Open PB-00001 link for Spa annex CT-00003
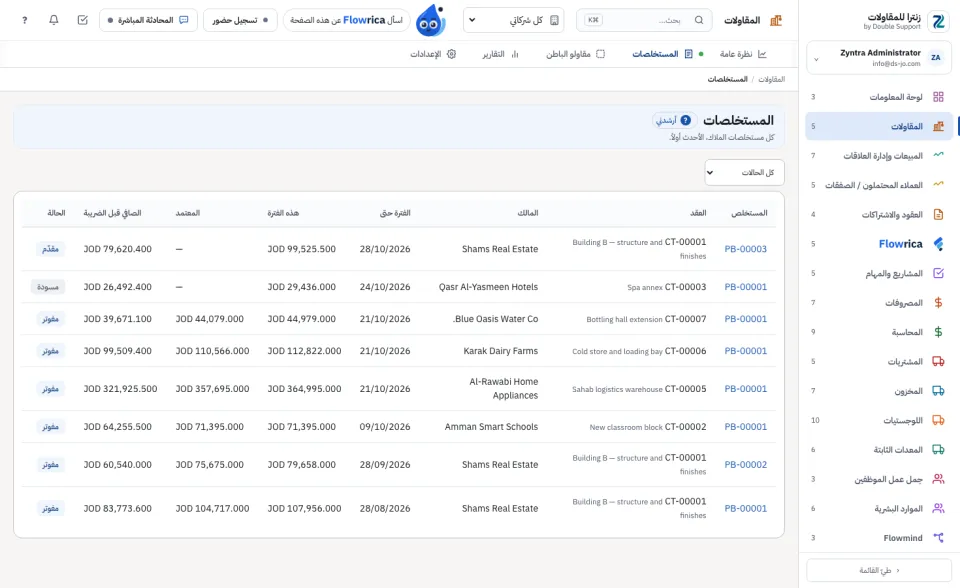The height and width of the screenshot is (588, 960). point(745,287)
